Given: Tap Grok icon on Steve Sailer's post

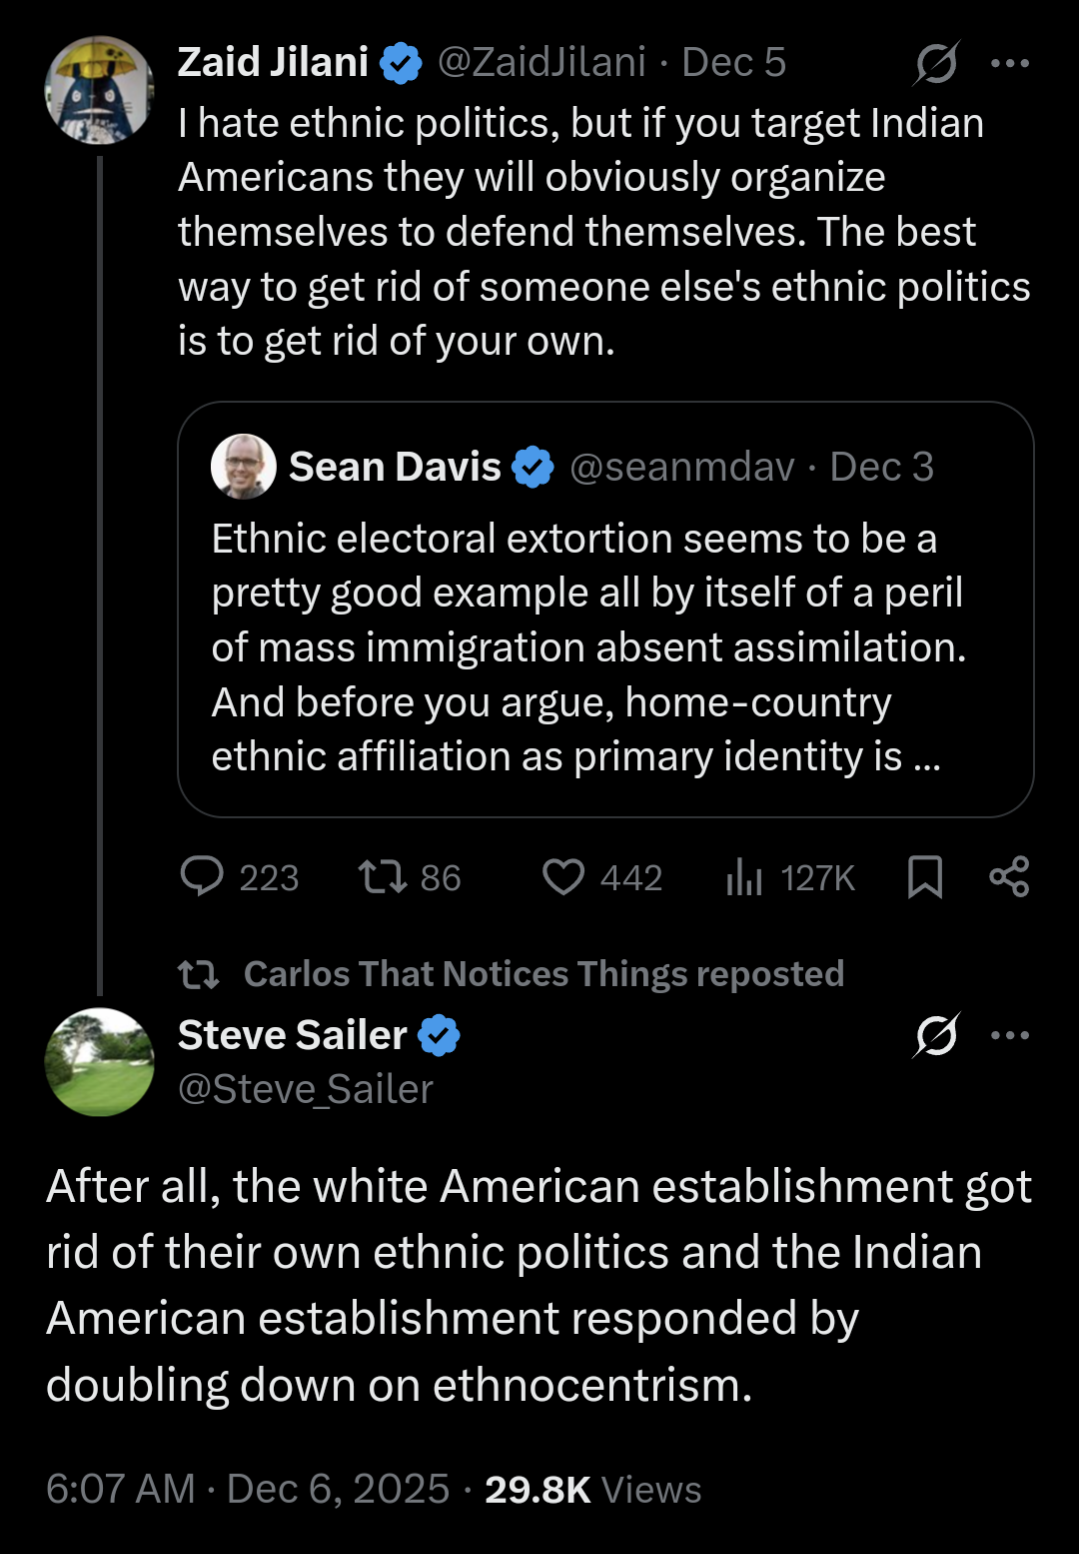Looking at the screenshot, I should (x=937, y=1035).
